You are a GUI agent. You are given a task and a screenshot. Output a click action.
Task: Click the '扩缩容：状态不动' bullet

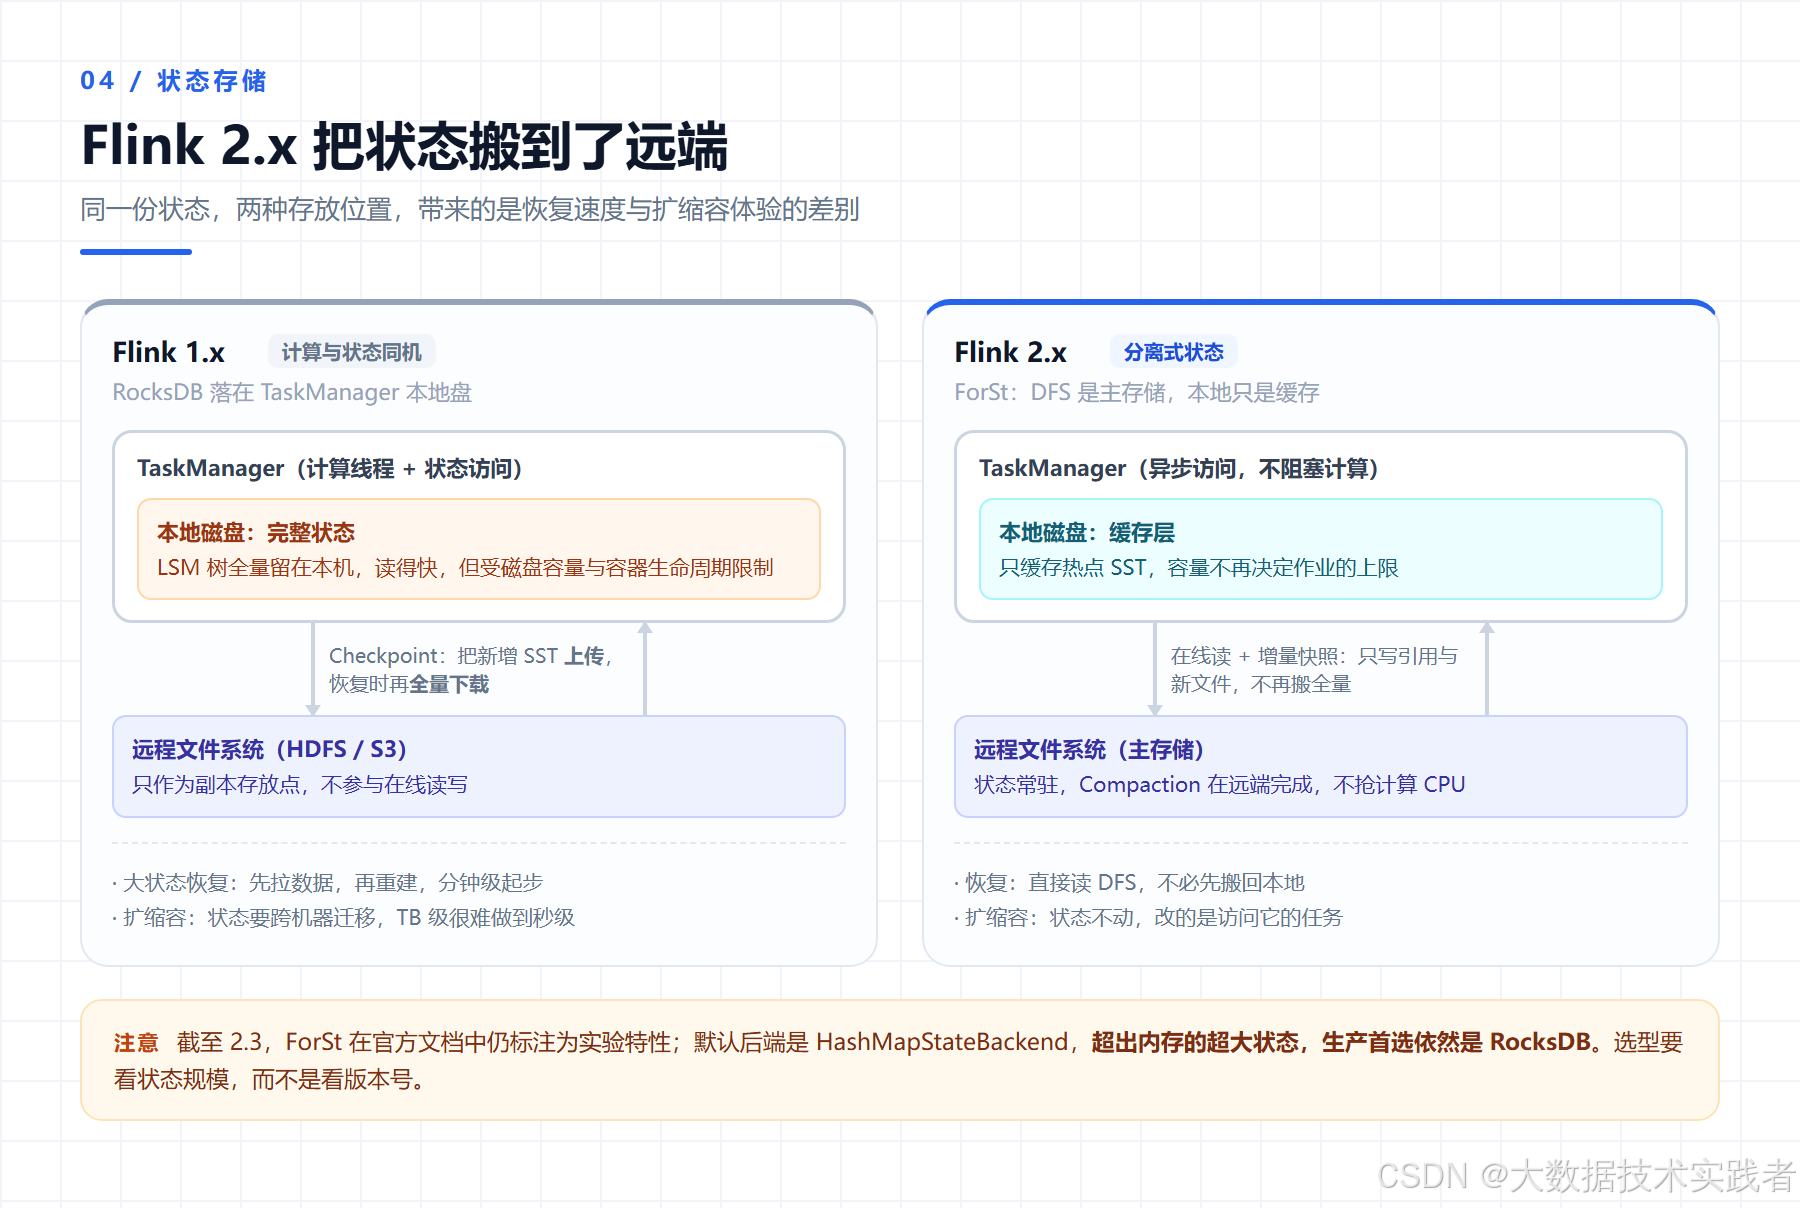1148,918
